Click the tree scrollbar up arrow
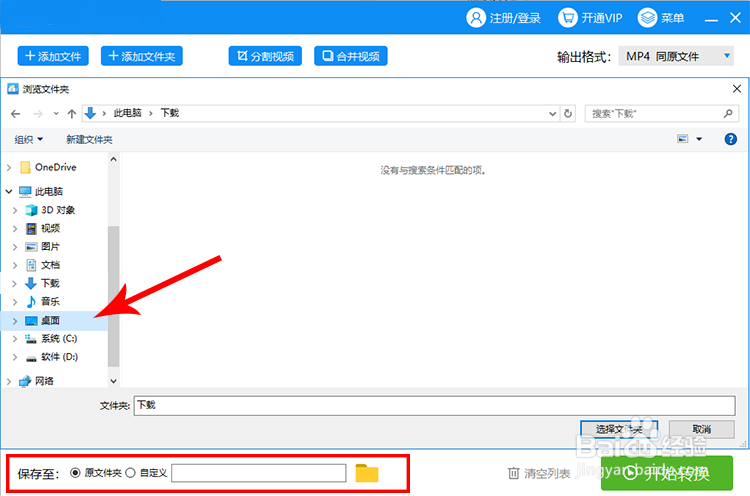 [113, 159]
